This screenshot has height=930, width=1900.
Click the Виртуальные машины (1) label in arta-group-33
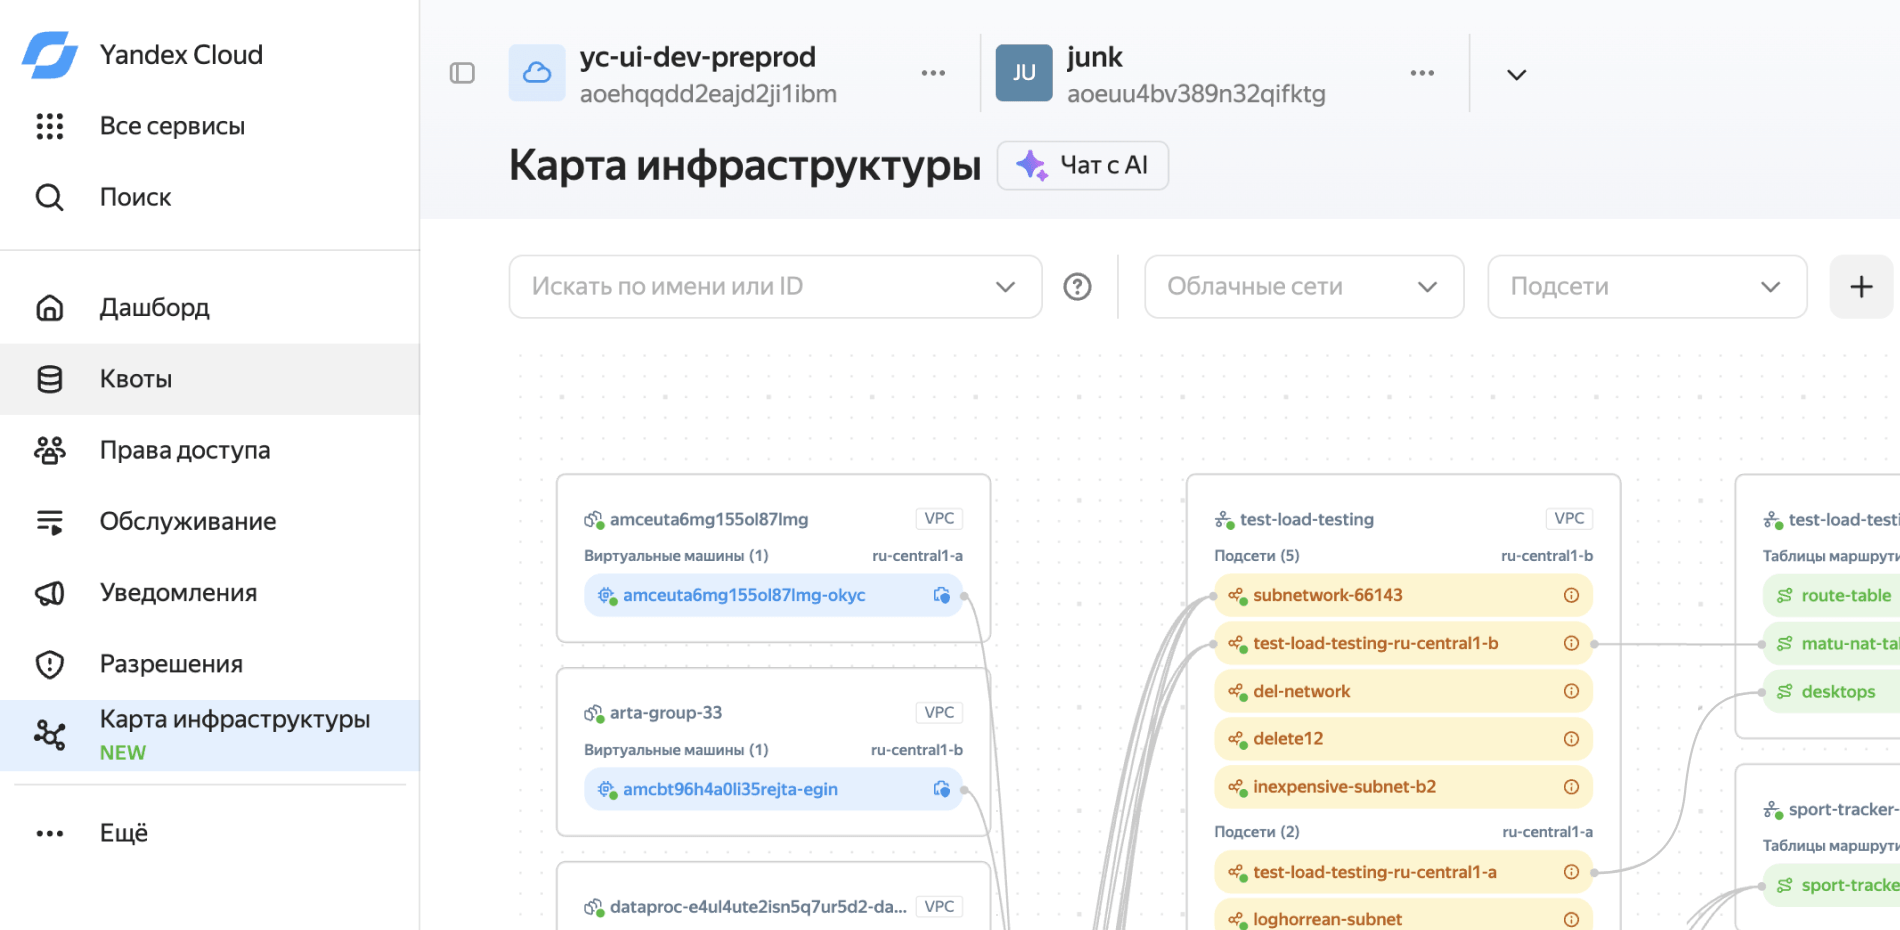click(x=676, y=750)
